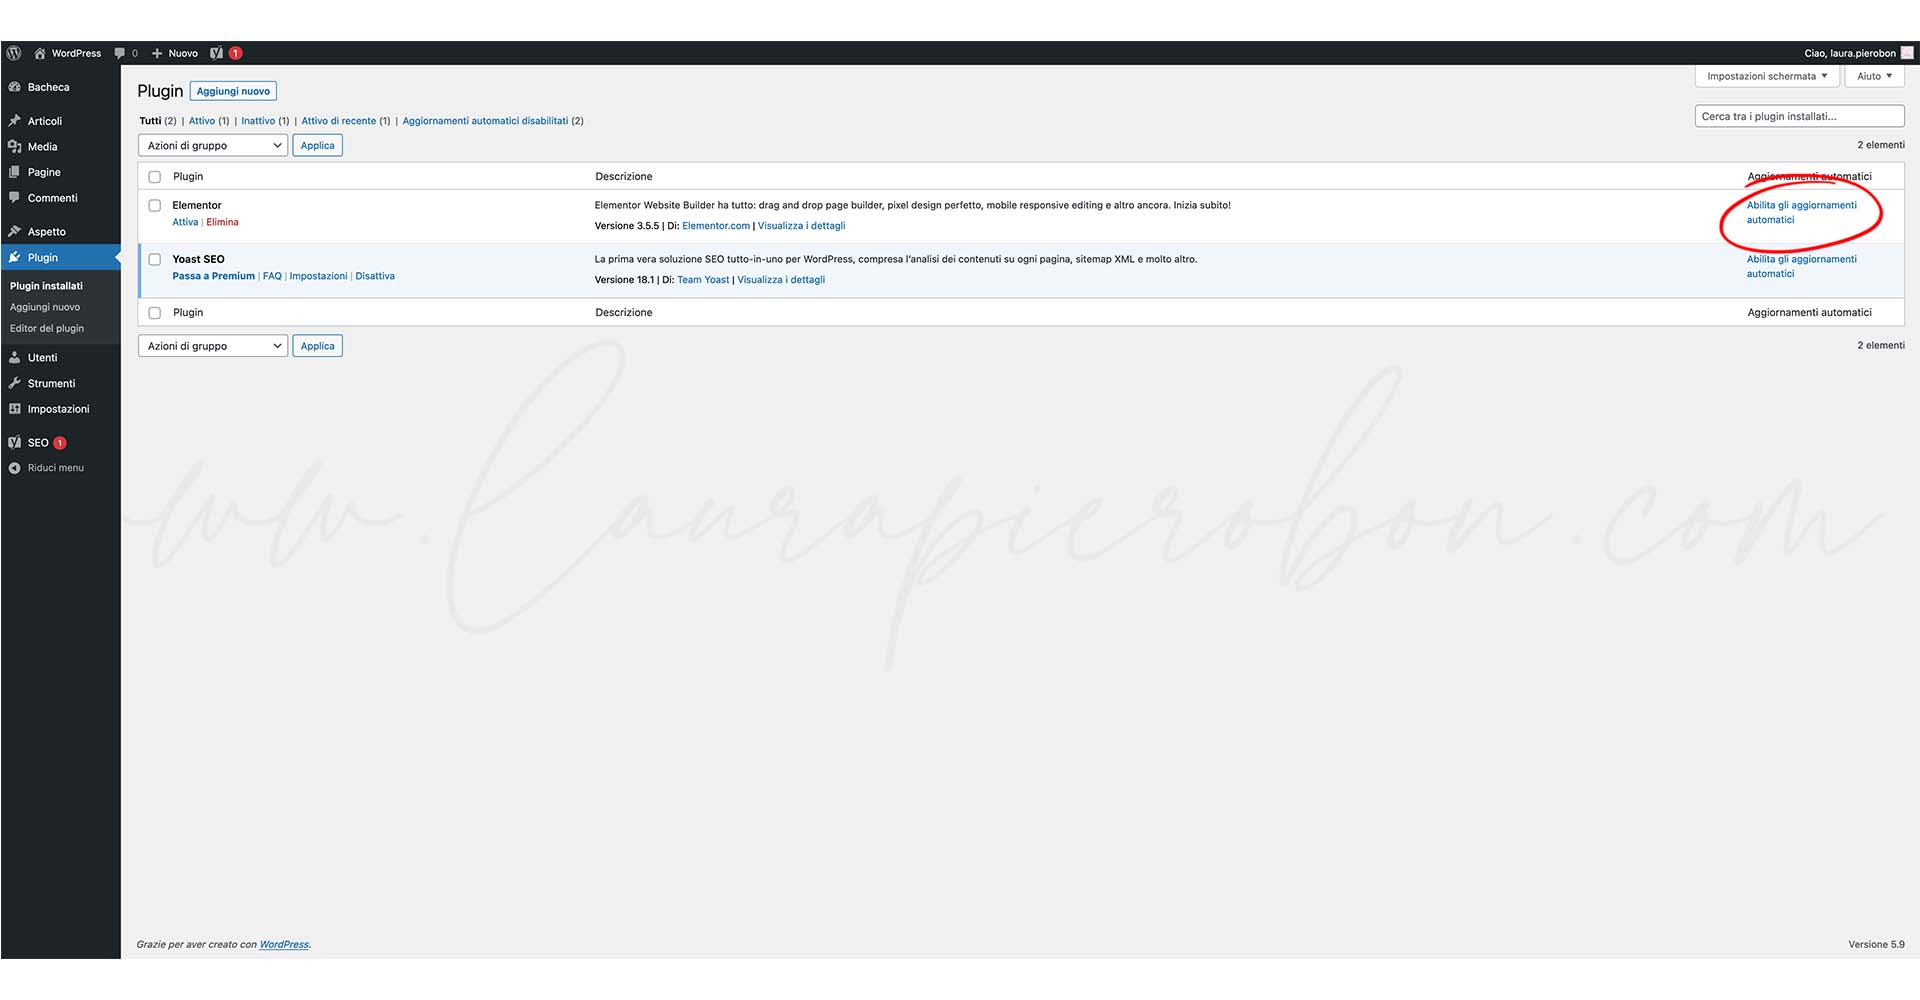
Task: Click the red notification badge in admin bar
Action: point(236,53)
